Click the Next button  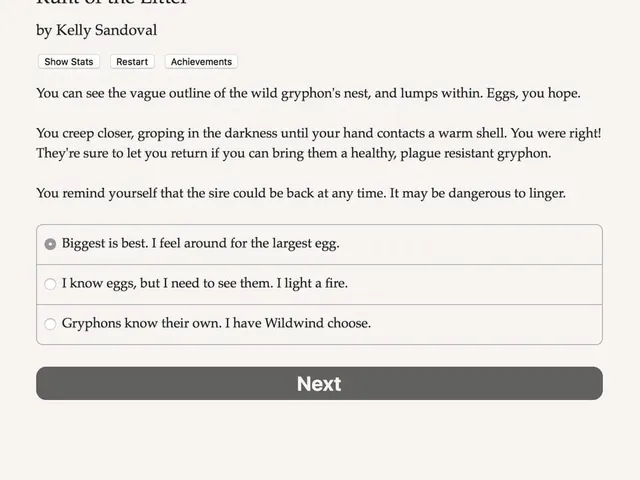pyautogui.click(x=319, y=383)
